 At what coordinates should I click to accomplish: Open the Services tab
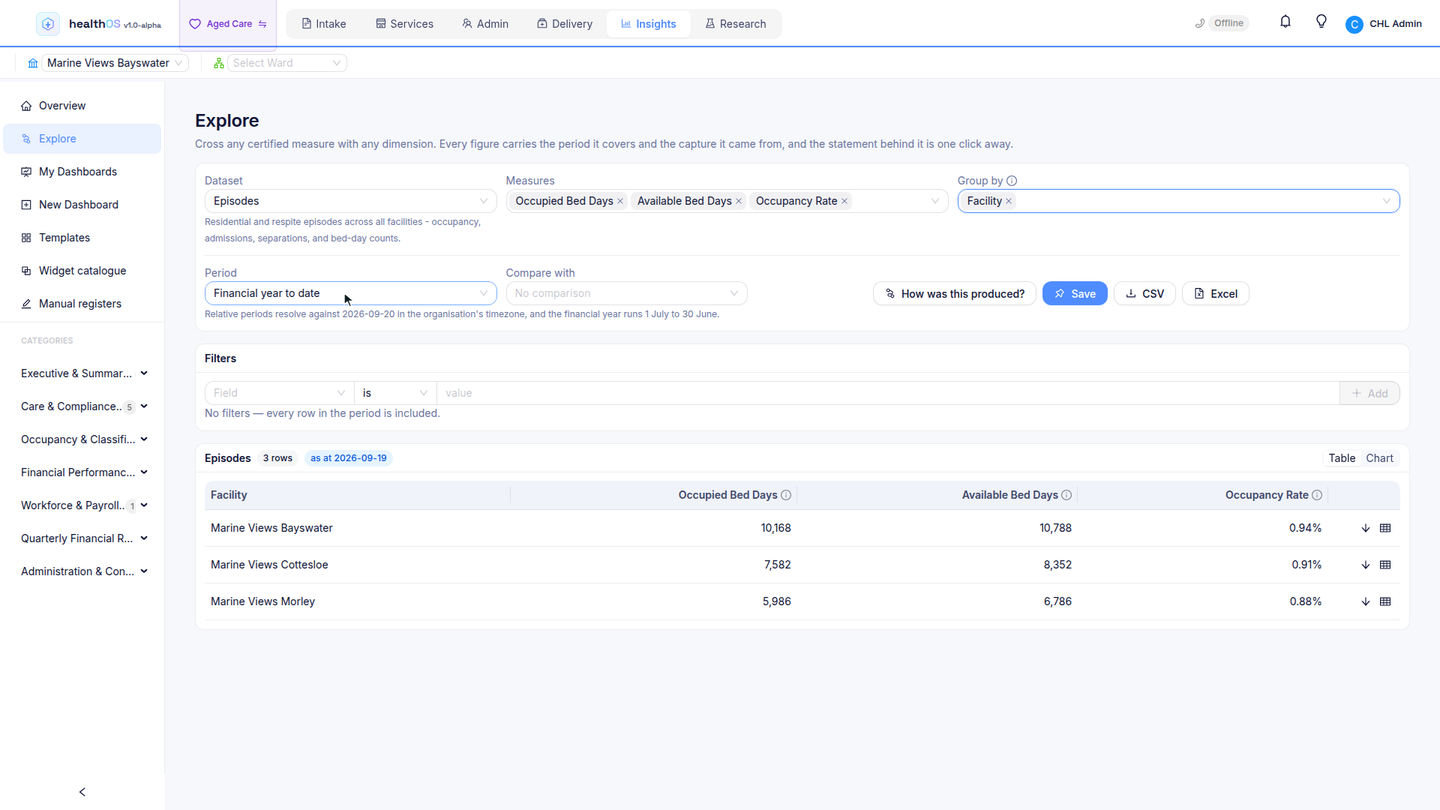(x=404, y=24)
